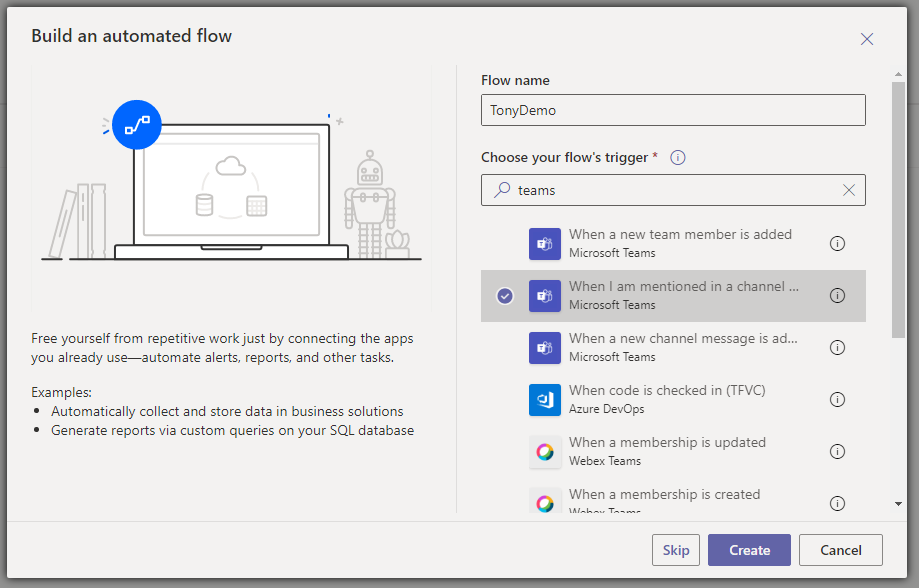Open info for 'When a new channel message' trigger
919x588 pixels.
(x=838, y=348)
